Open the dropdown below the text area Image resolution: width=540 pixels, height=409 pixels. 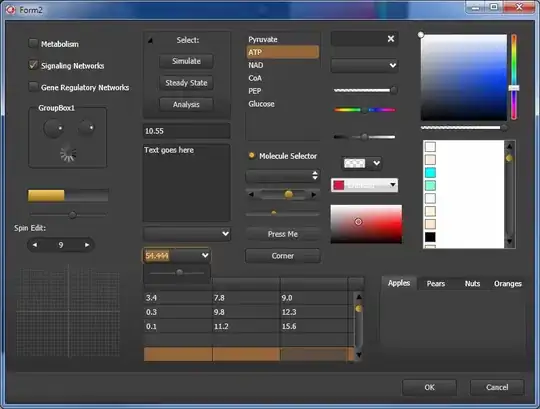point(187,234)
